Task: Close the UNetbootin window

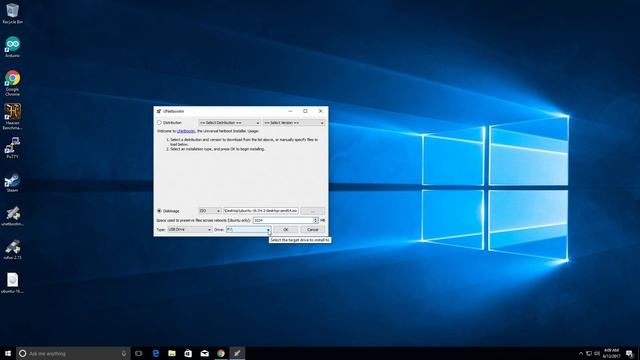Action: 320,111
